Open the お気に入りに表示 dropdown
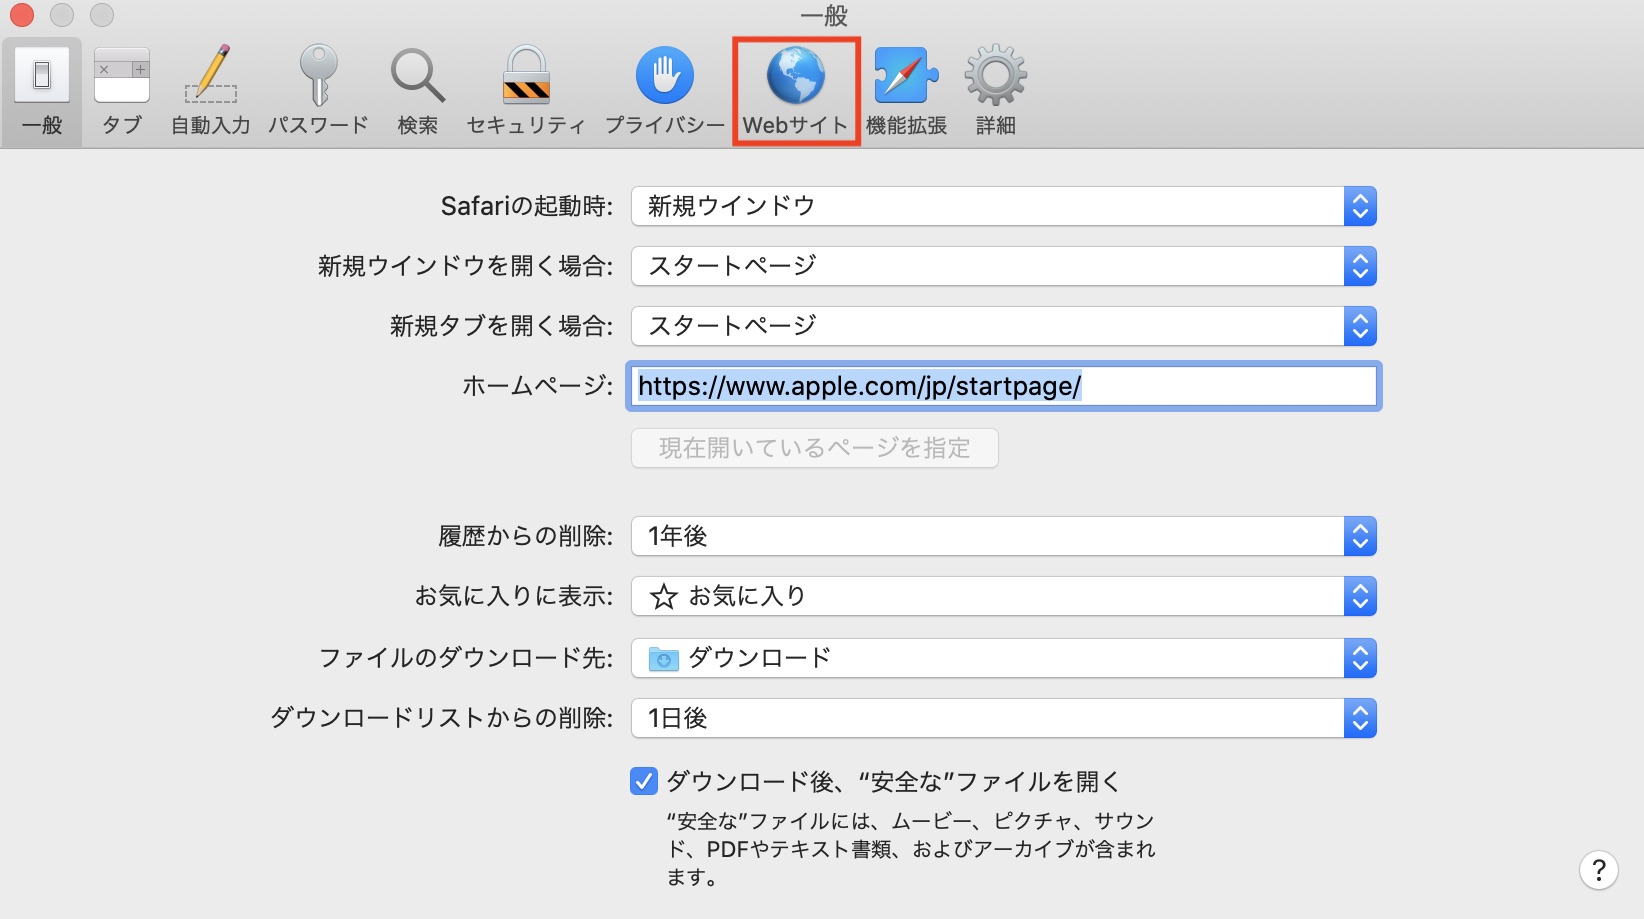Viewport: 1644px width, 919px height. pos(1003,596)
